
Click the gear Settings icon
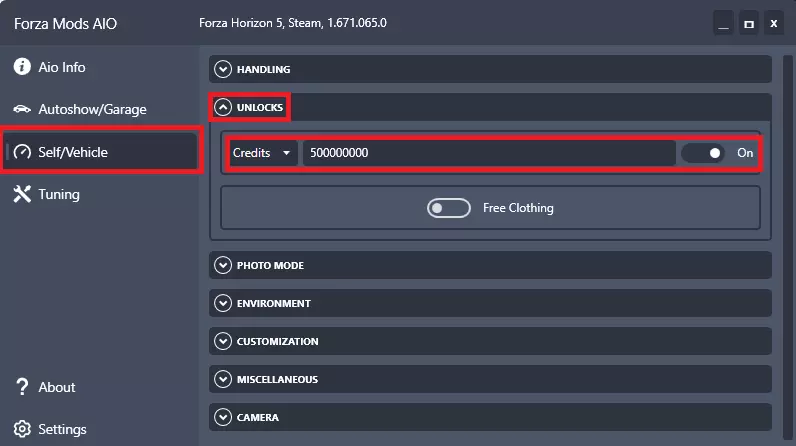(x=22, y=429)
